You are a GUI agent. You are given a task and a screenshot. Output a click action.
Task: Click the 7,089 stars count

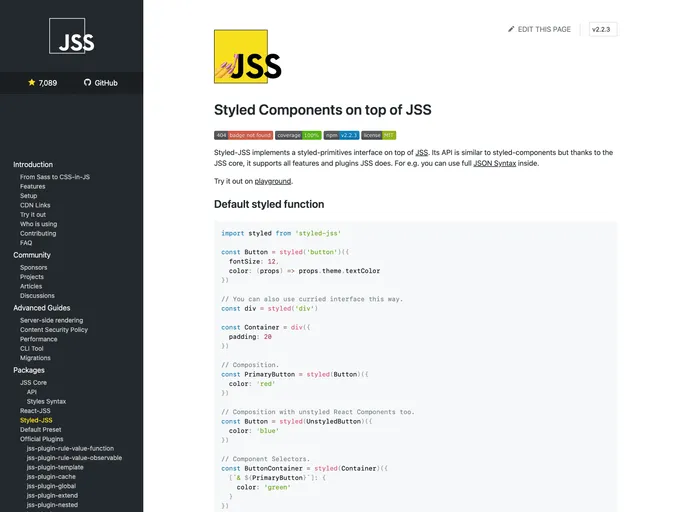point(48,83)
